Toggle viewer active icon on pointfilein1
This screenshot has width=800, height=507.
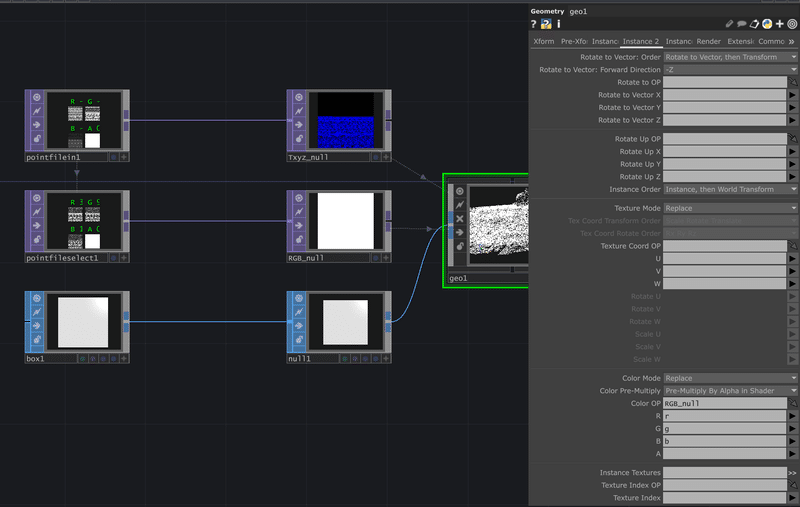coord(37,97)
